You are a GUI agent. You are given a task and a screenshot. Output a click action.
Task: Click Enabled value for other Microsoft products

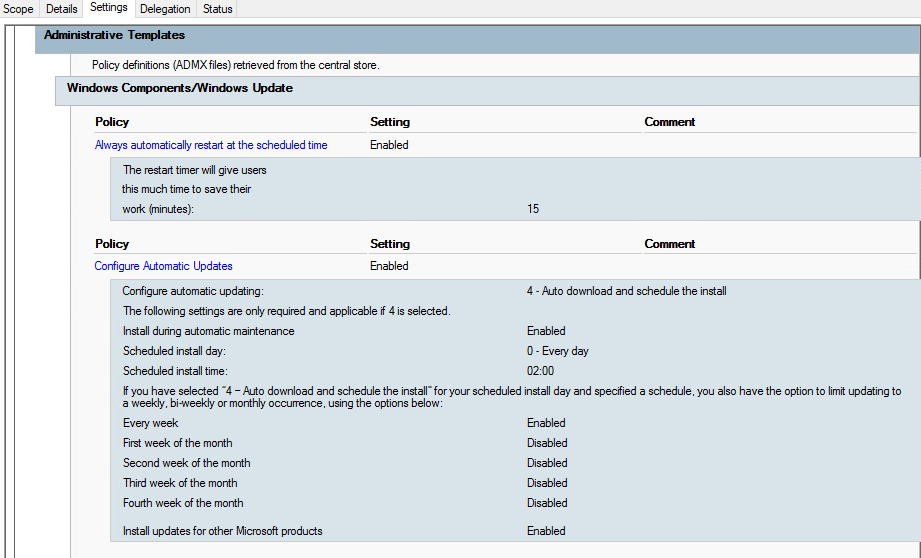coord(546,531)
